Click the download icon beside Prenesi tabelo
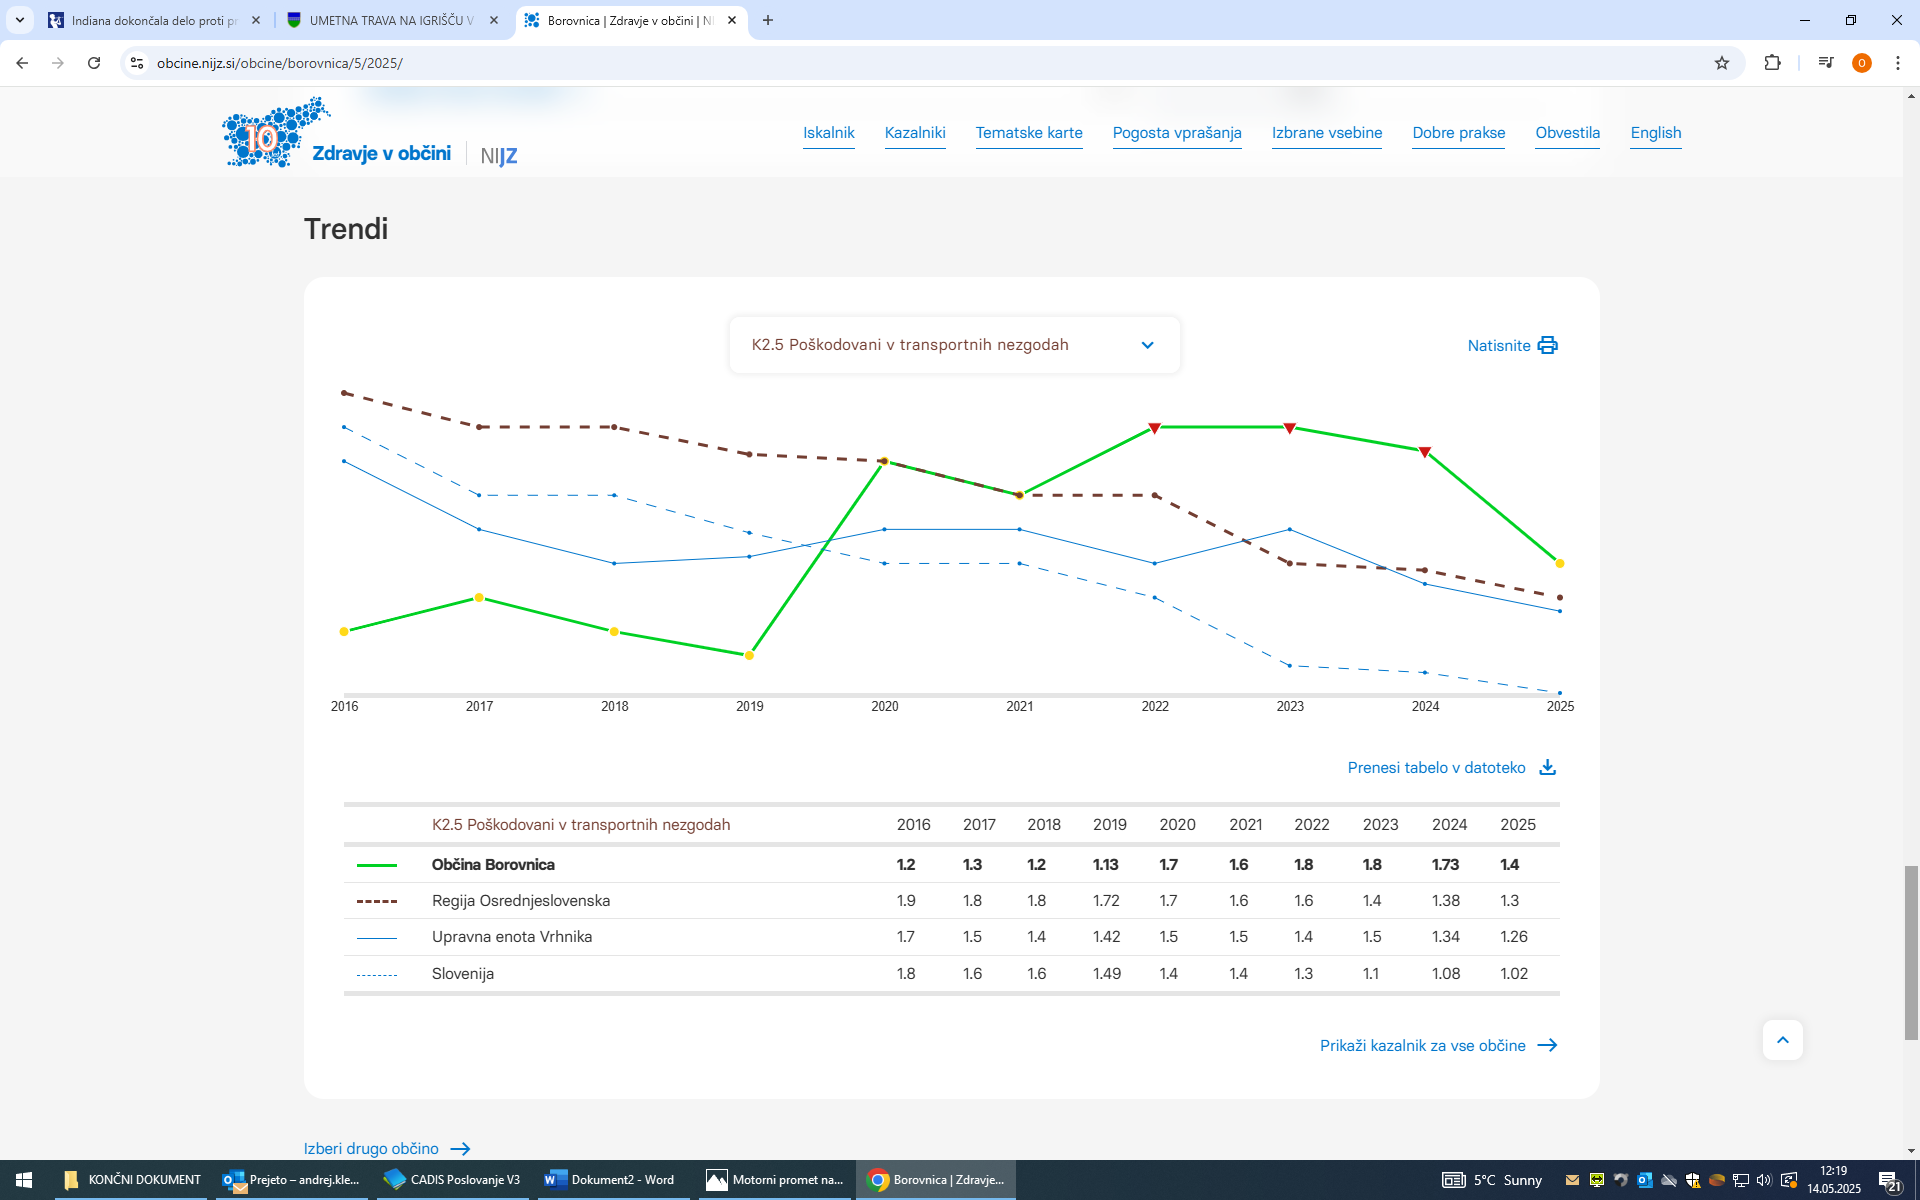 click(x=1547, y=767)
